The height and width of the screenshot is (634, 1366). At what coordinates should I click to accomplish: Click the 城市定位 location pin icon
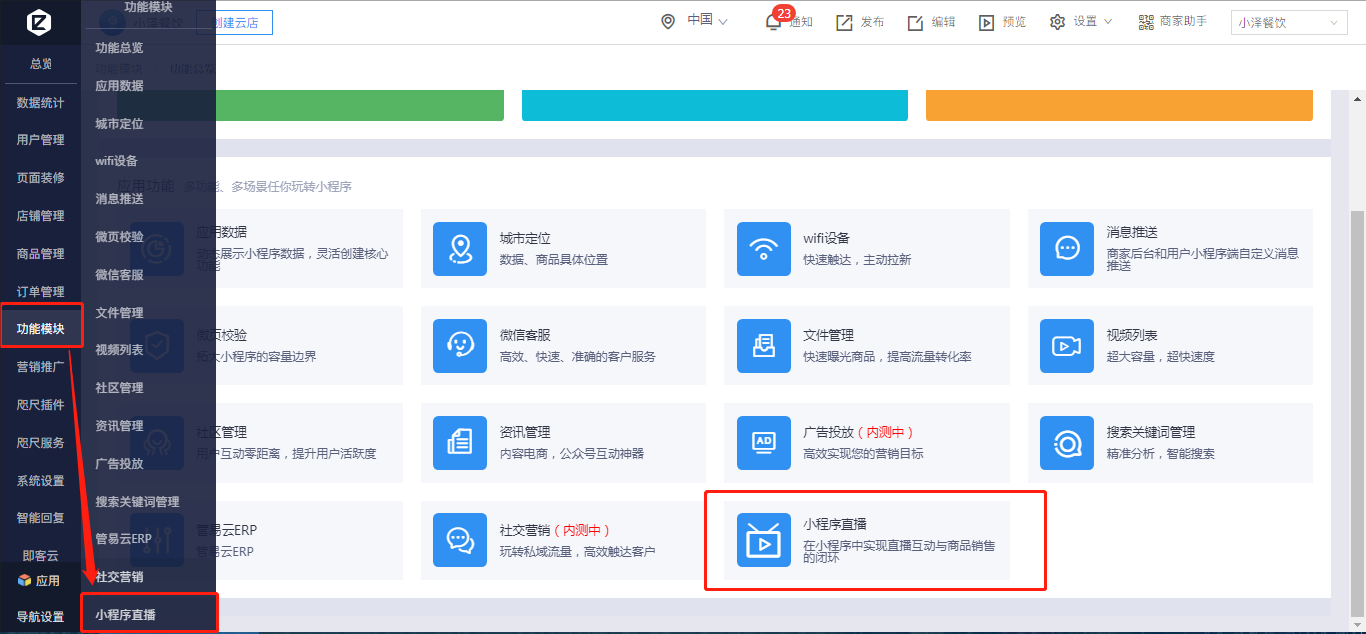[460, 248]
